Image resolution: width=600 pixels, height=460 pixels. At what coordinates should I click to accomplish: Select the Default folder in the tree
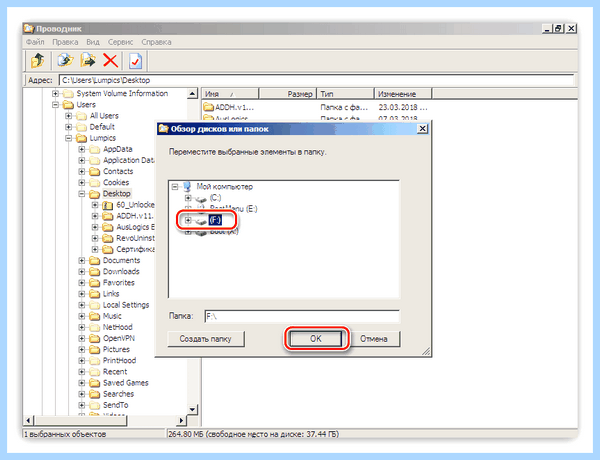coord(102,127)
